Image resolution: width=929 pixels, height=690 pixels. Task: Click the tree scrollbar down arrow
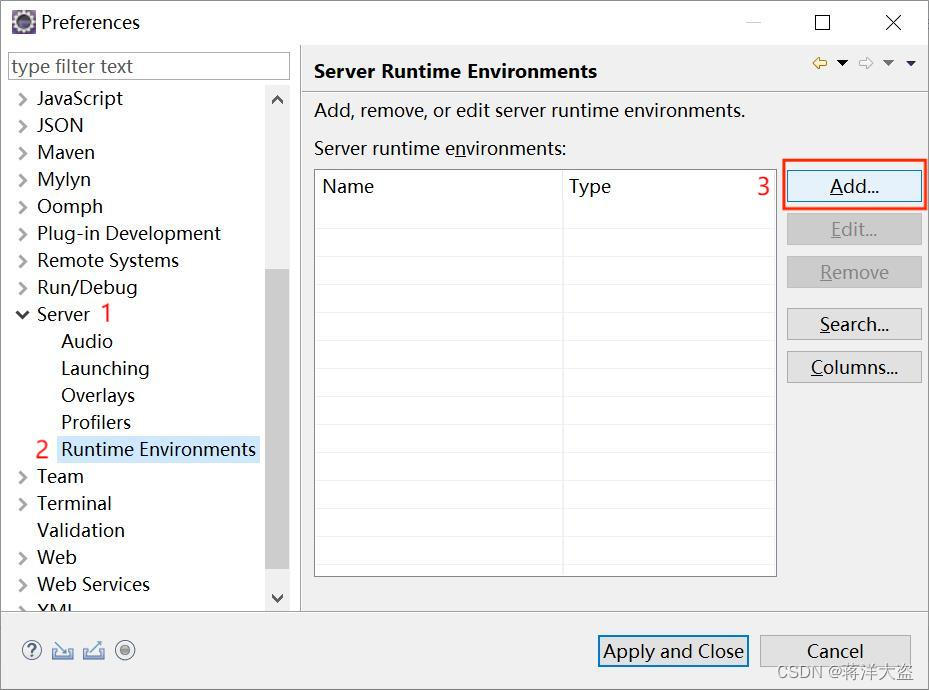(278, 598)
